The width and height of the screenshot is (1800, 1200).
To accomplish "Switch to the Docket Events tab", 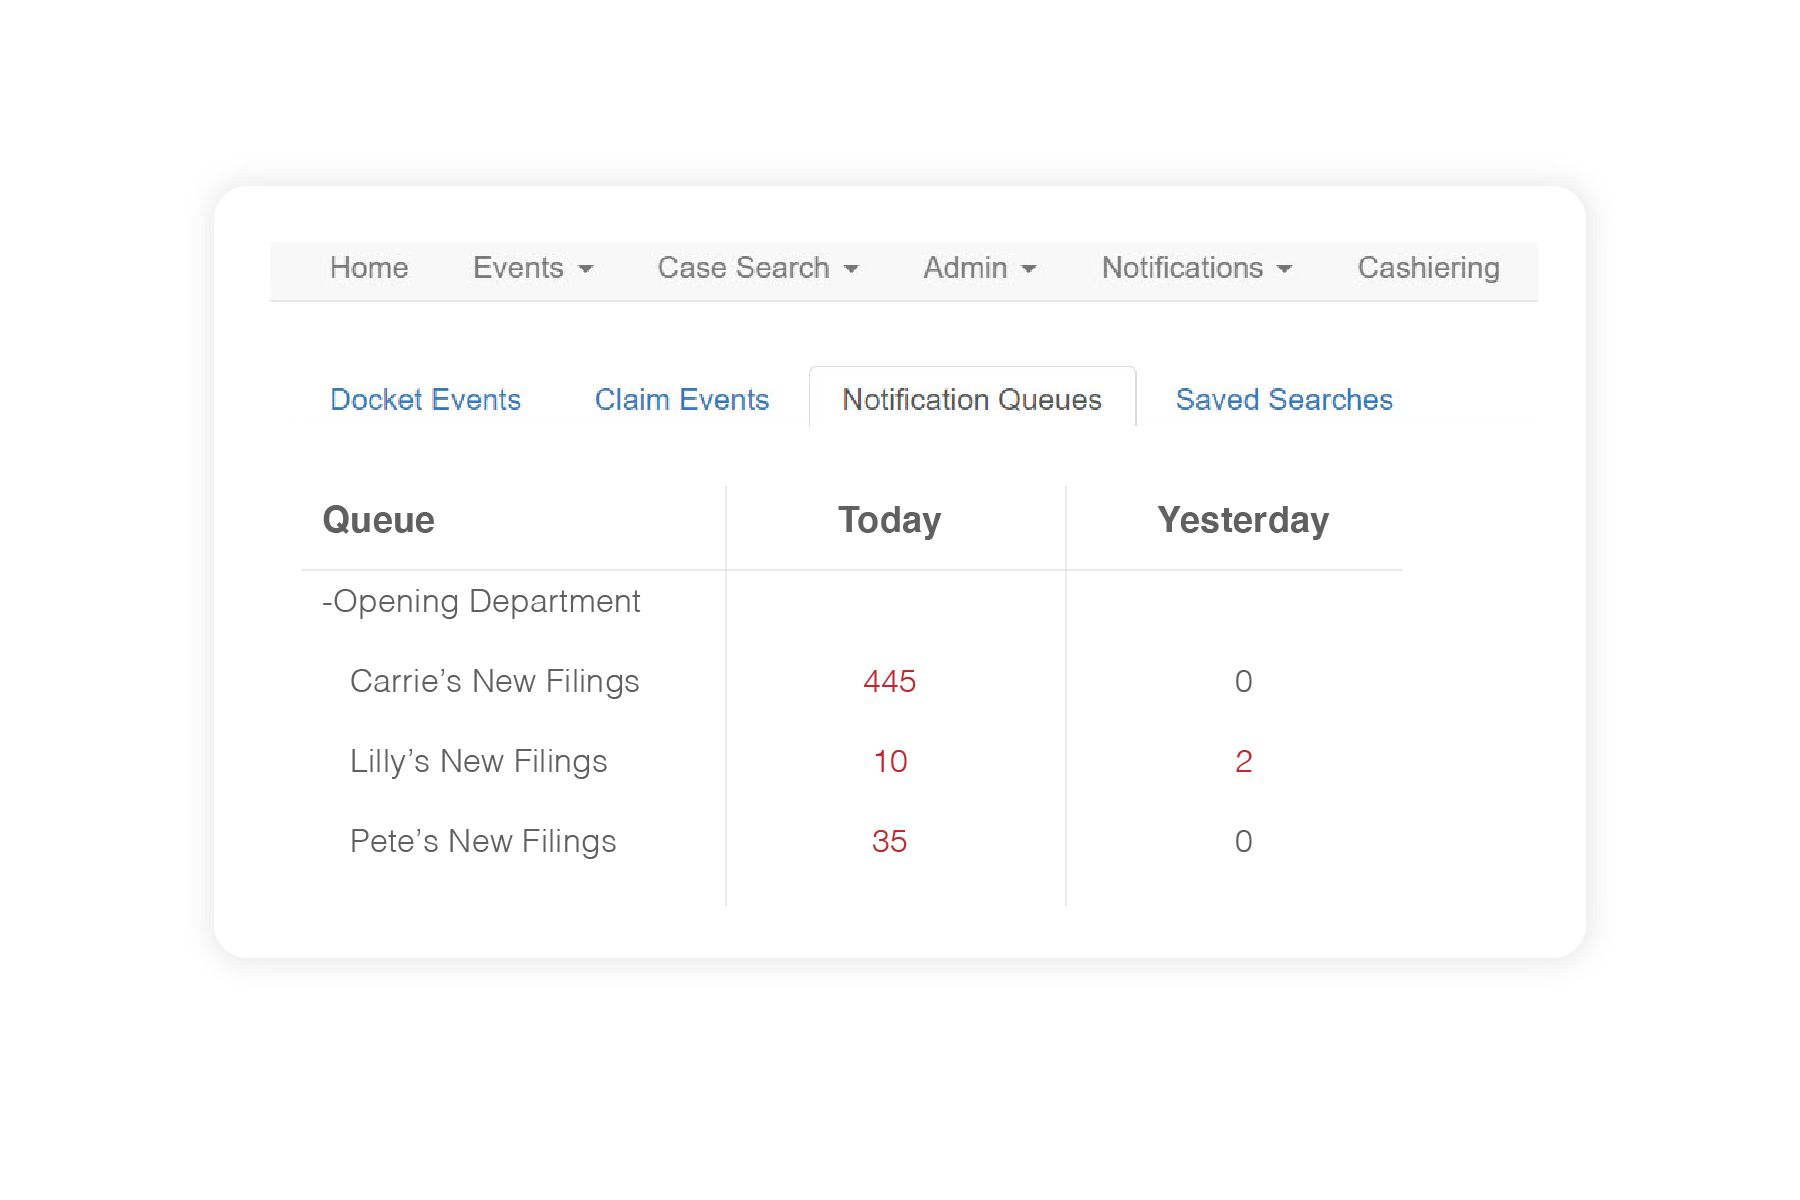I will 425,400.
